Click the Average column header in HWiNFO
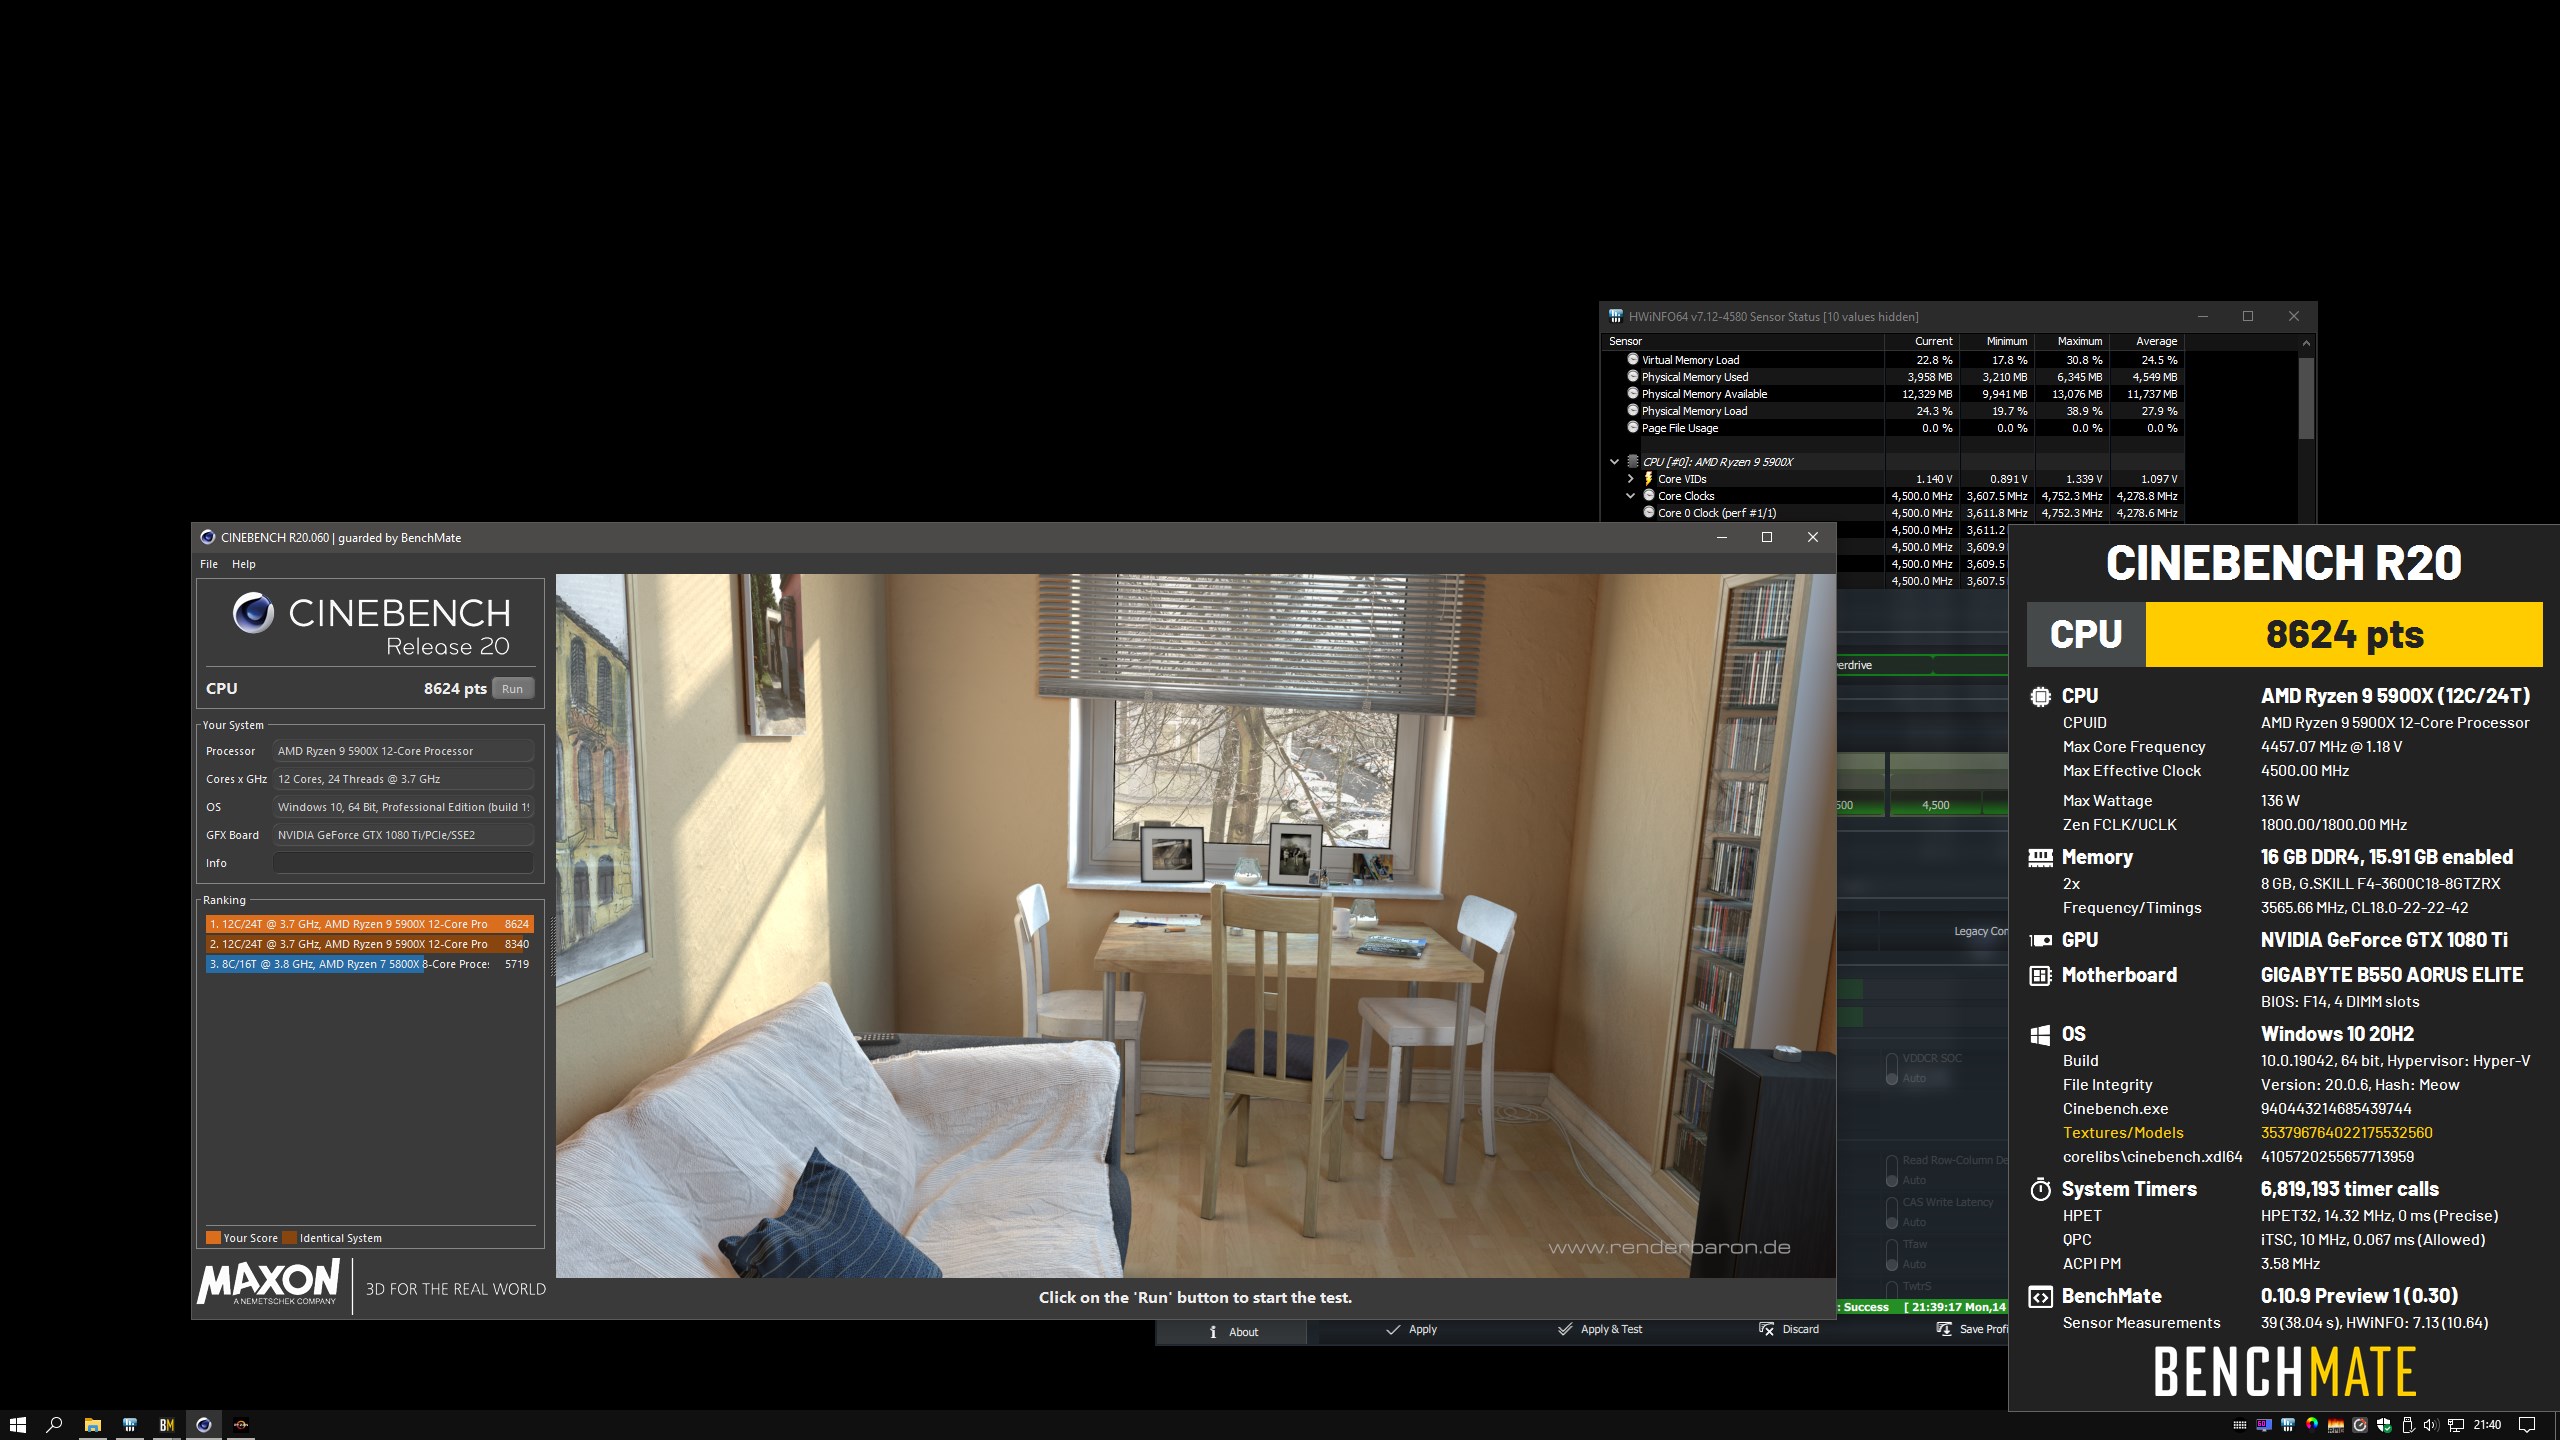This screenshot has width=2560, height=1440. [2147, 341]
